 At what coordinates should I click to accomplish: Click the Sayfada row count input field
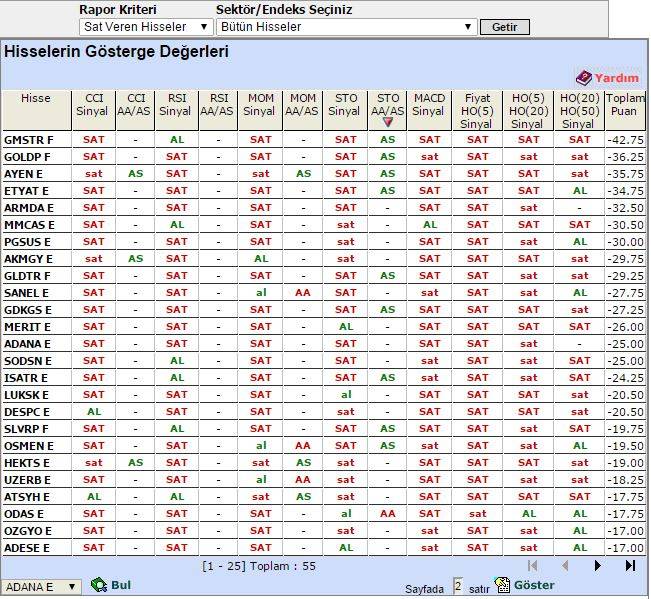[x=458, y=586]
